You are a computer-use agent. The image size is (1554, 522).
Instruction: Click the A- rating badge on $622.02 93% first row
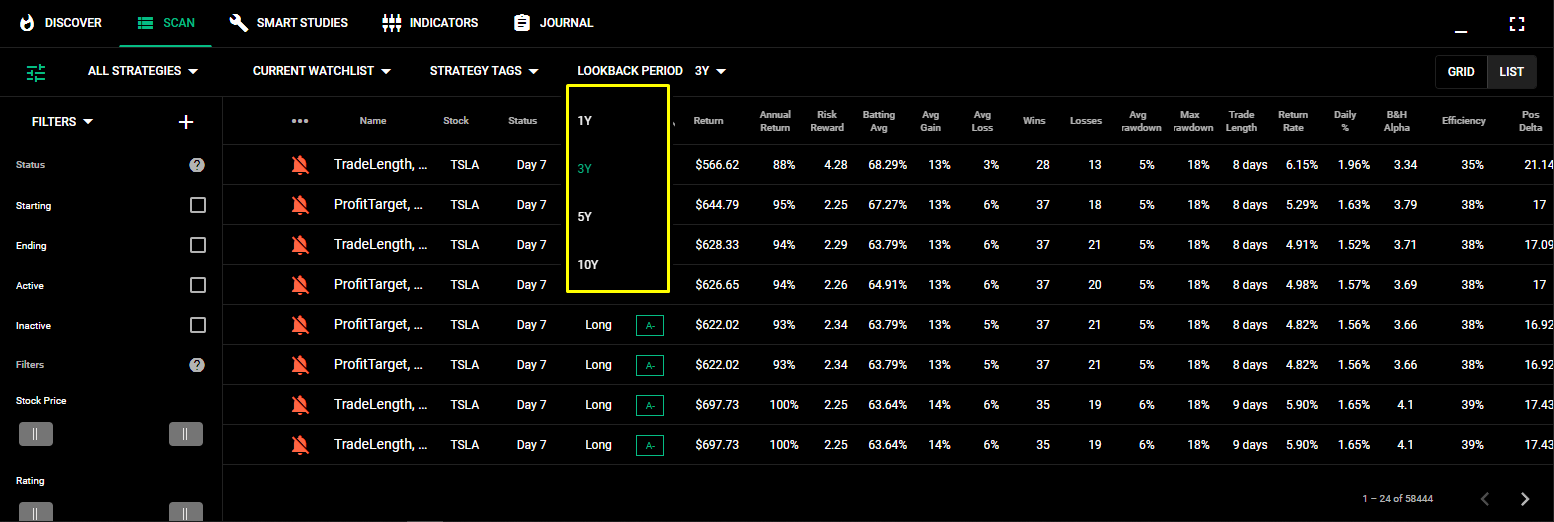[x=649, y=325]
